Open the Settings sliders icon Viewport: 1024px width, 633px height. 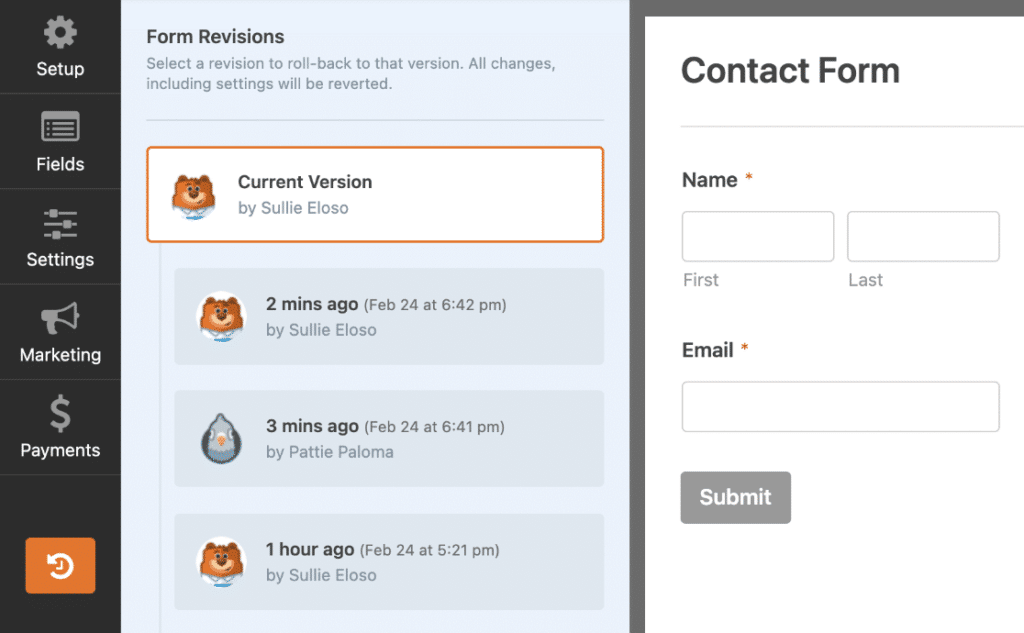point(60,225)
